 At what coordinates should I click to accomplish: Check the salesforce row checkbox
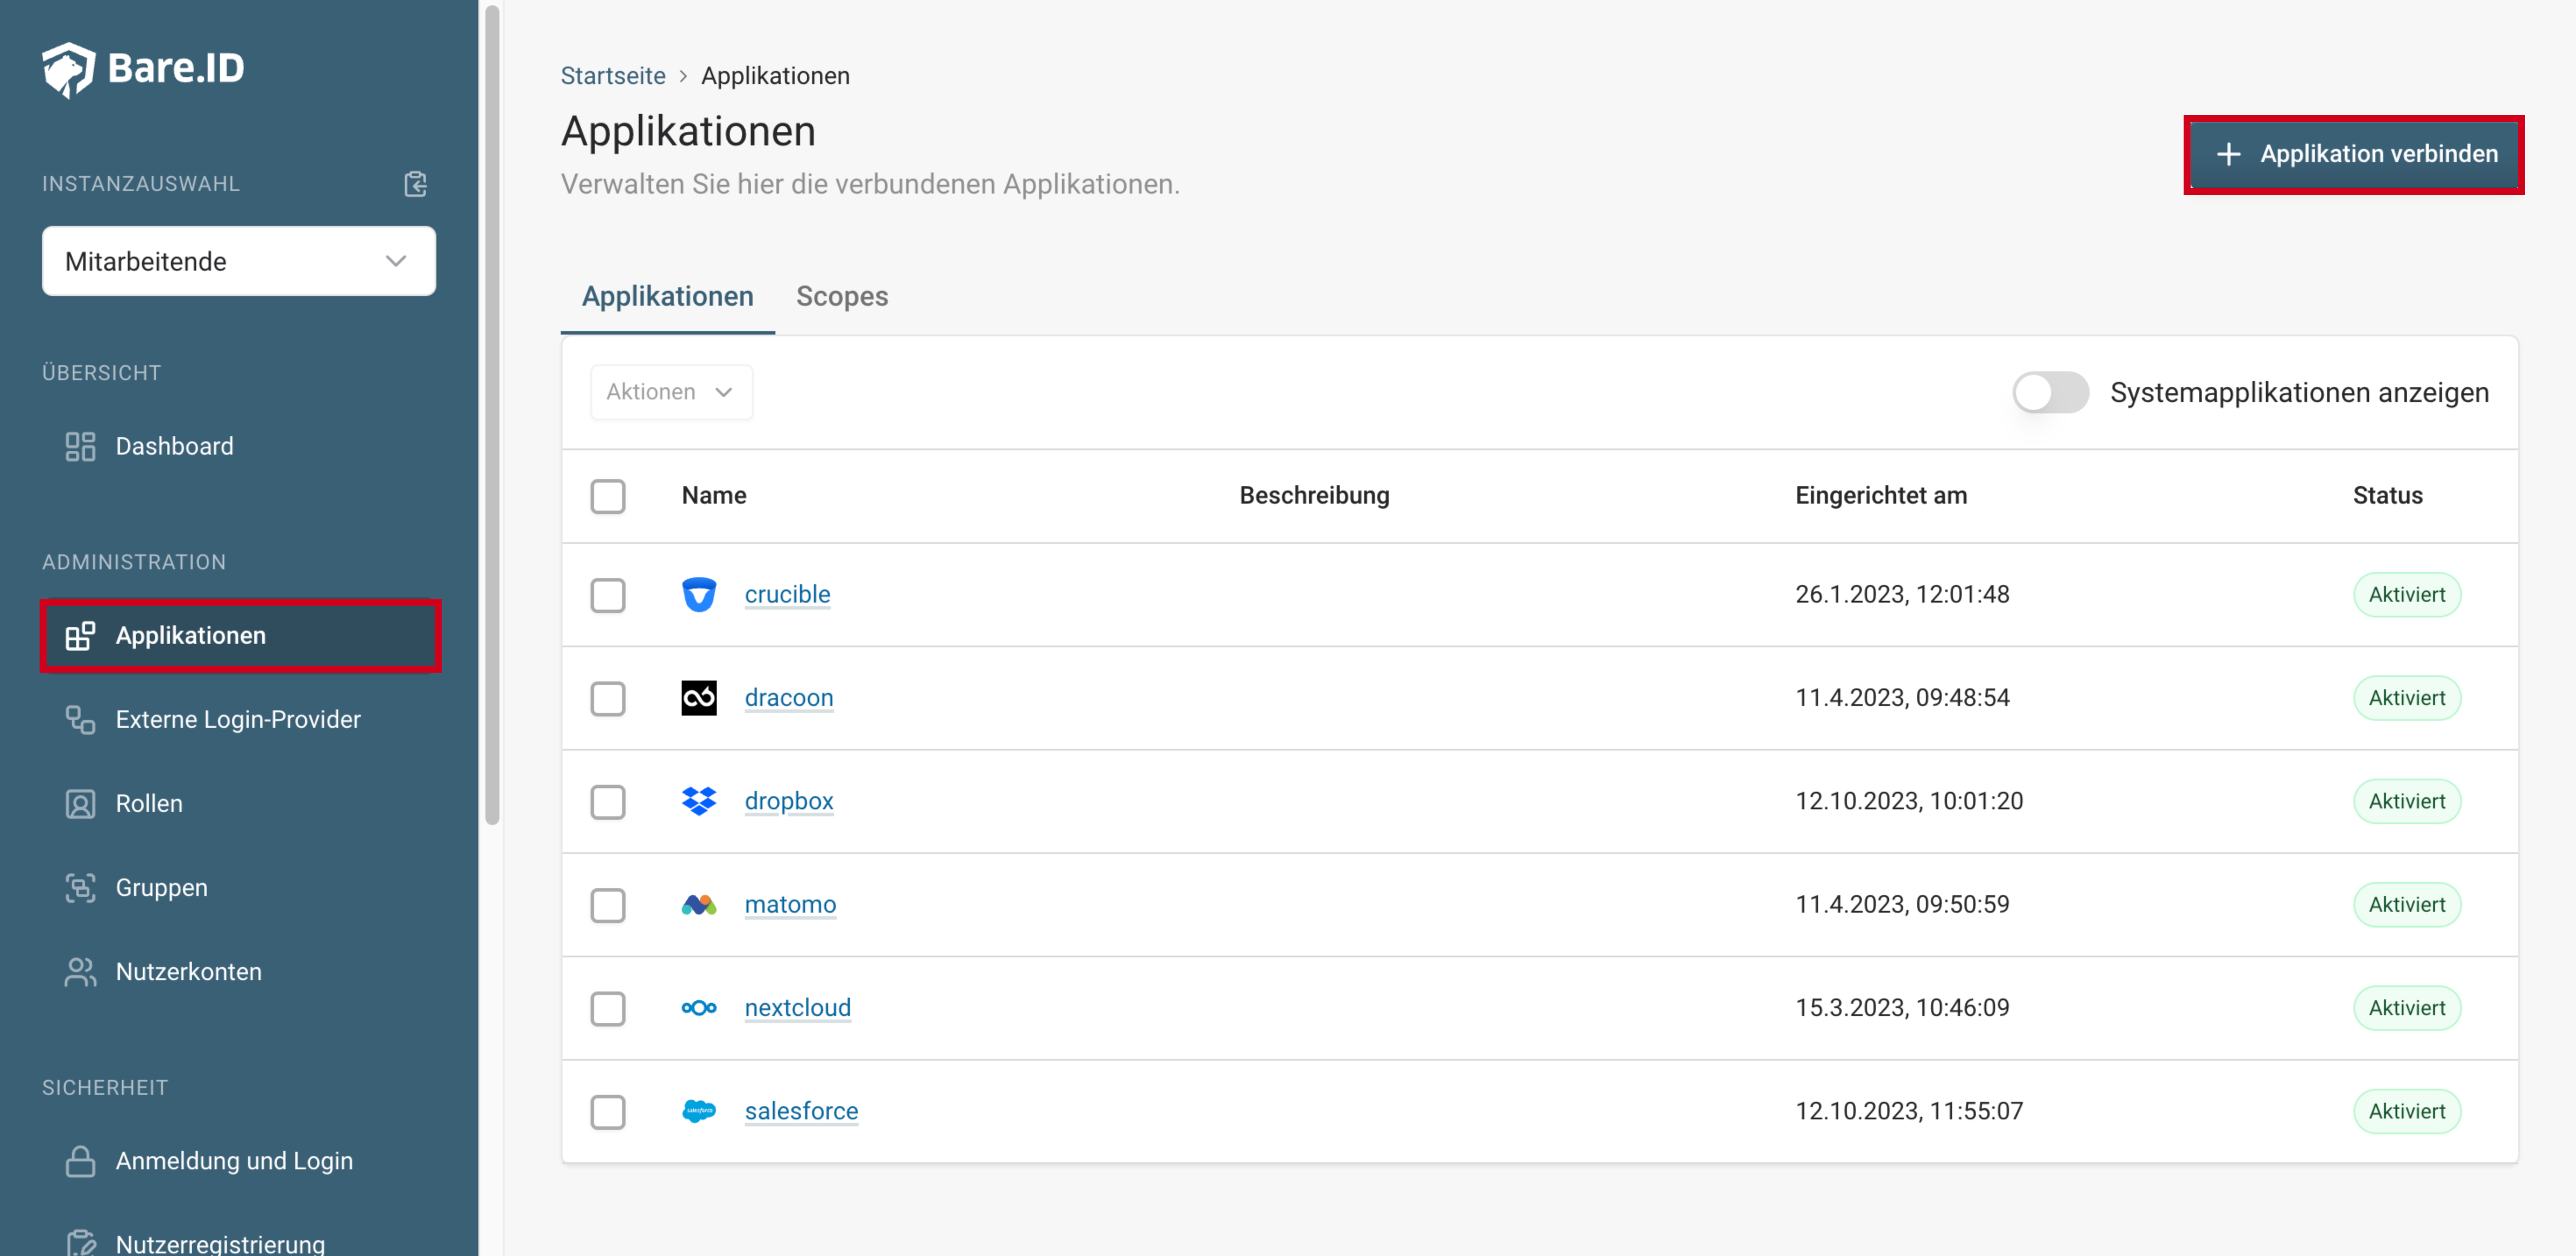(608, 1111)
